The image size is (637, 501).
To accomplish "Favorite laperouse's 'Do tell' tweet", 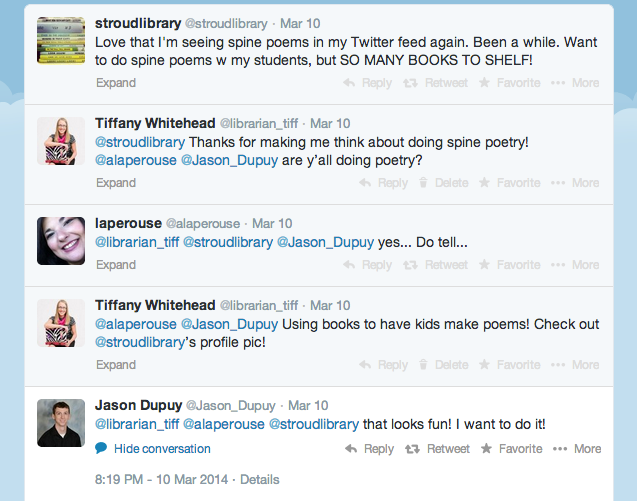I will point(509,265).
